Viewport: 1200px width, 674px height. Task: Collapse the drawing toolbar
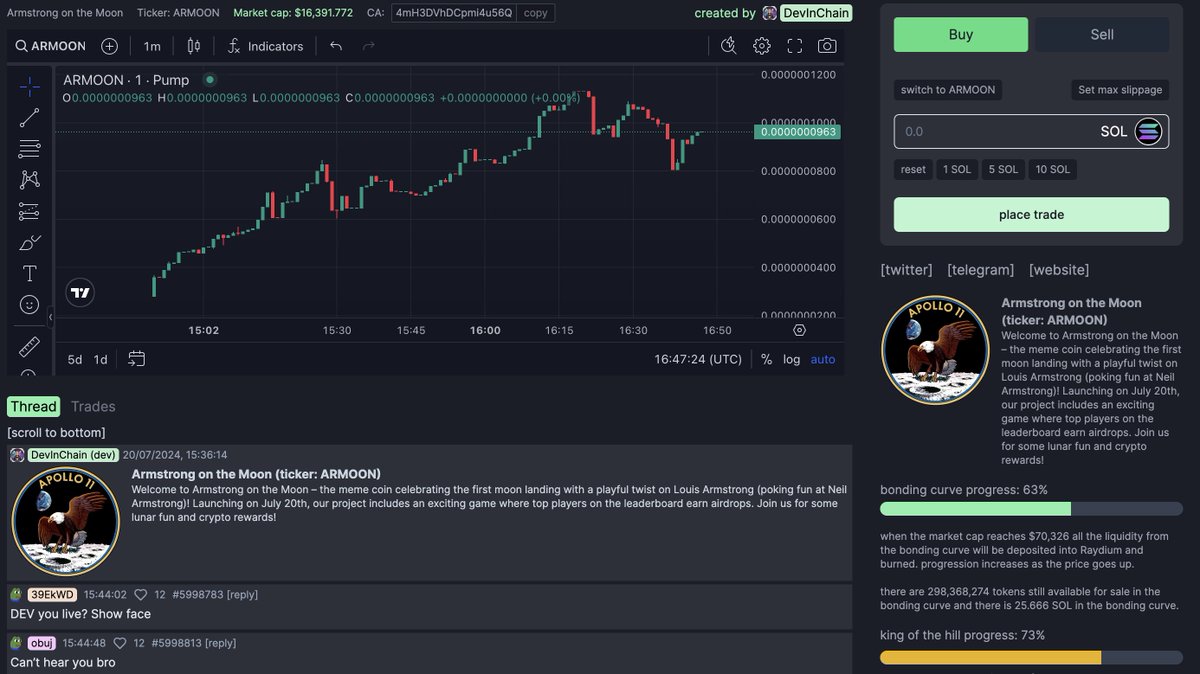[50, 317]
